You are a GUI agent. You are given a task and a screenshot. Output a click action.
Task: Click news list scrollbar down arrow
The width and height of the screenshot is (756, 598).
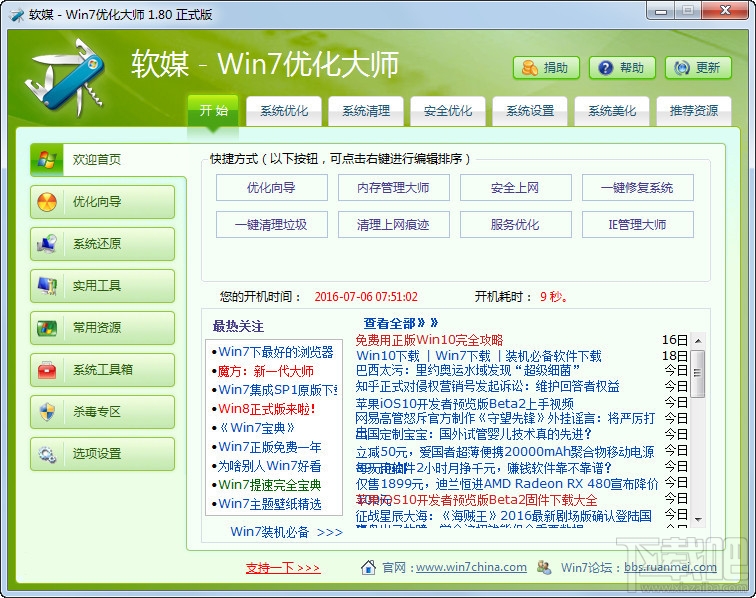[698, 519]
